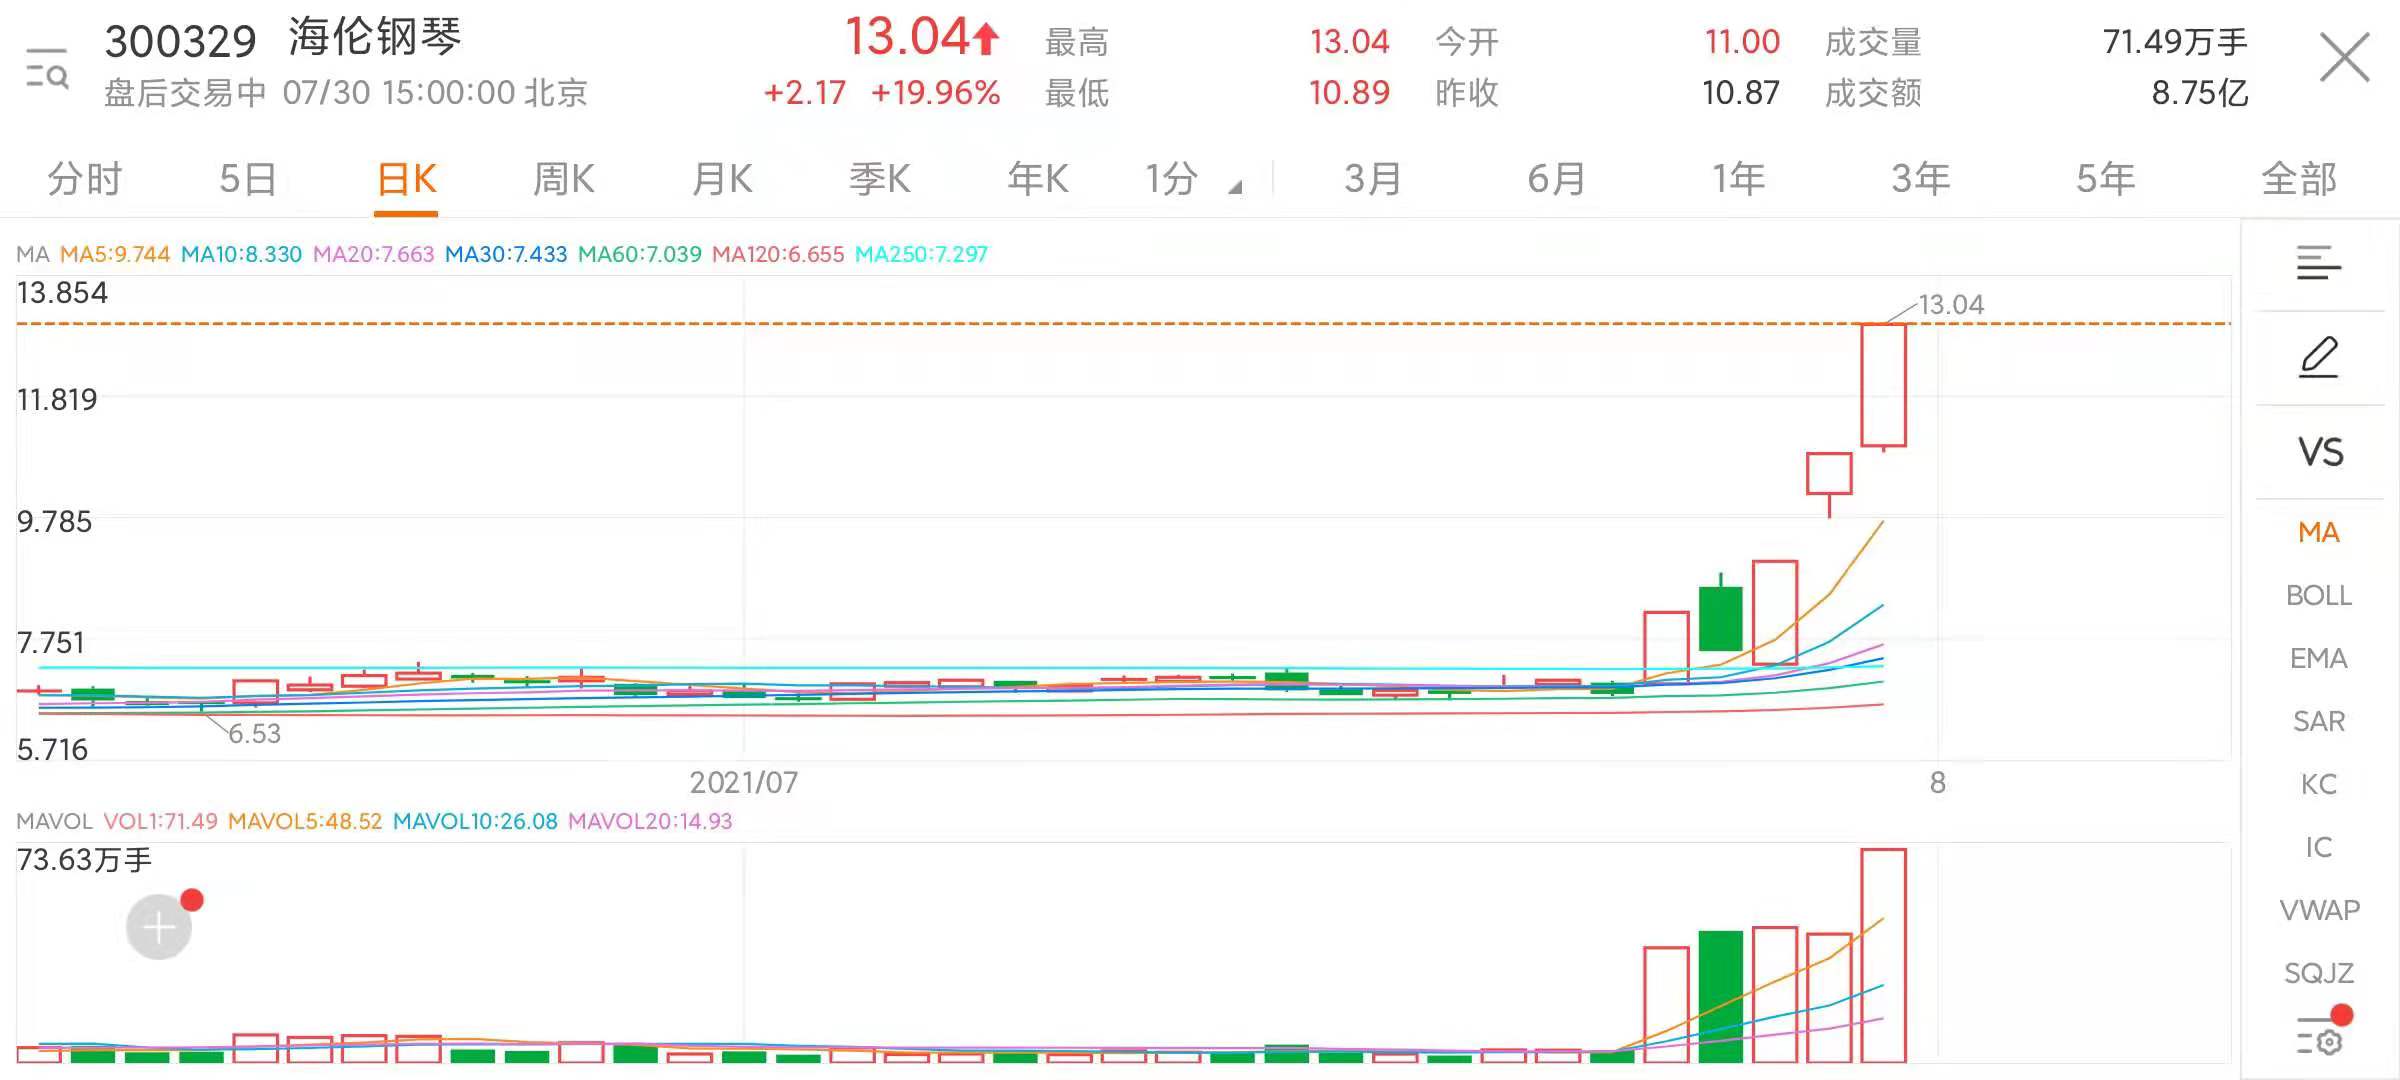
Task: Click the MAVOL10:26.08 legend
Action: [475, 821]
